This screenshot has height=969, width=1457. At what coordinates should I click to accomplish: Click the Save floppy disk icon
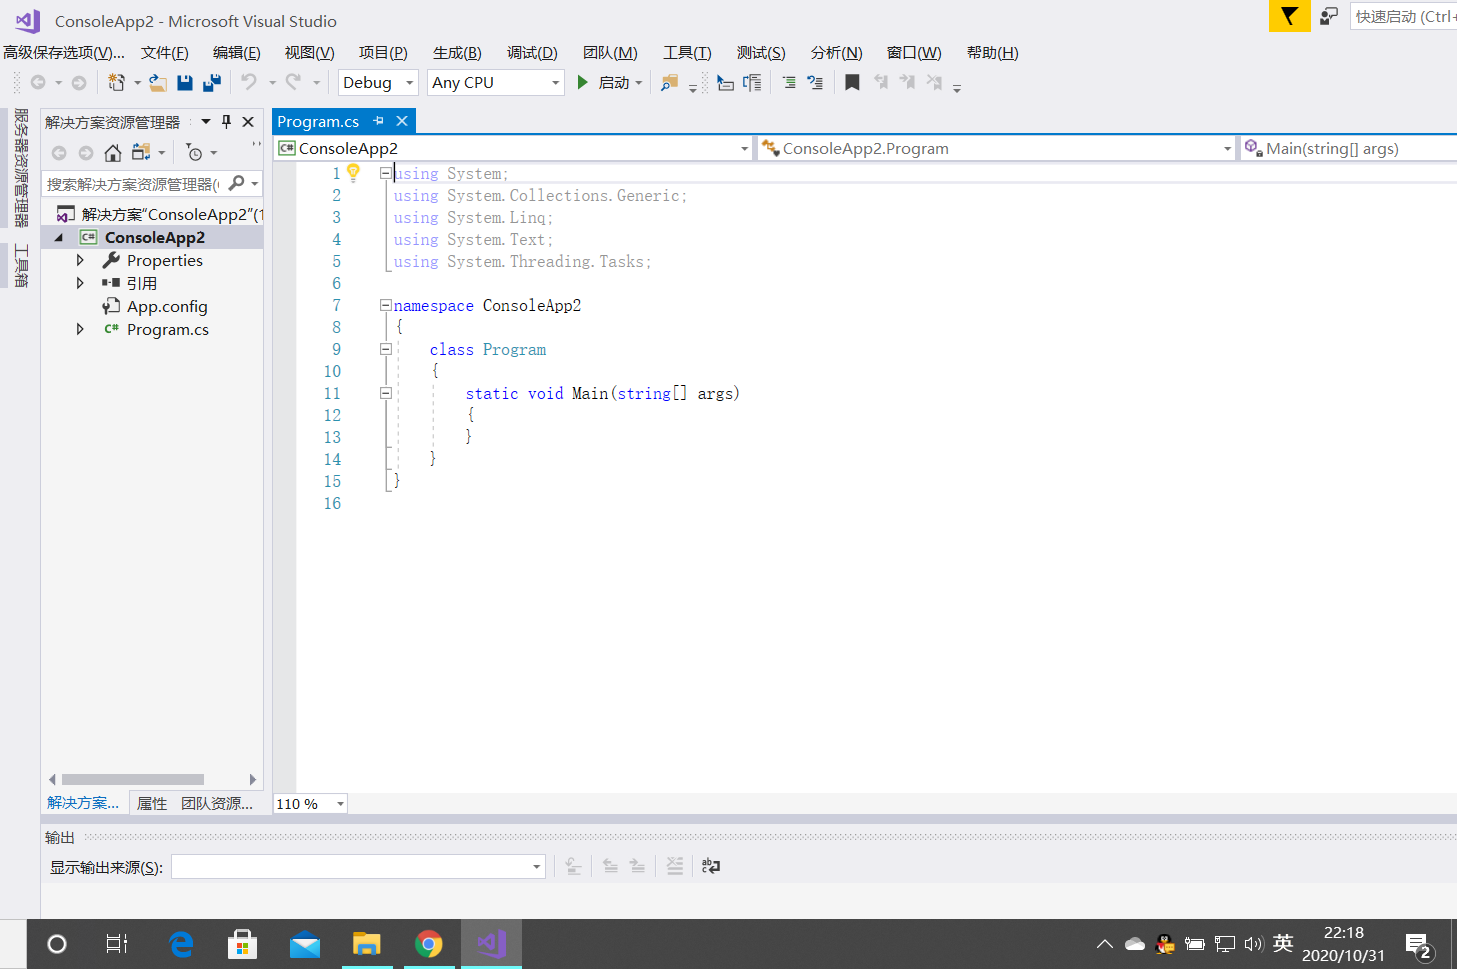point(185,83)
